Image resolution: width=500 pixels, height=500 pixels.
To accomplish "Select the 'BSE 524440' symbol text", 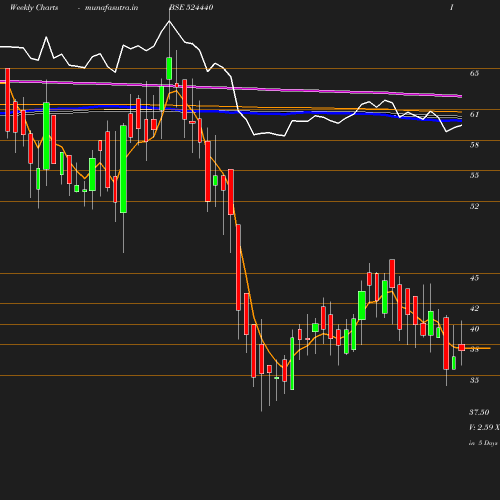I will pyautogui.click(x=191, y=8).
